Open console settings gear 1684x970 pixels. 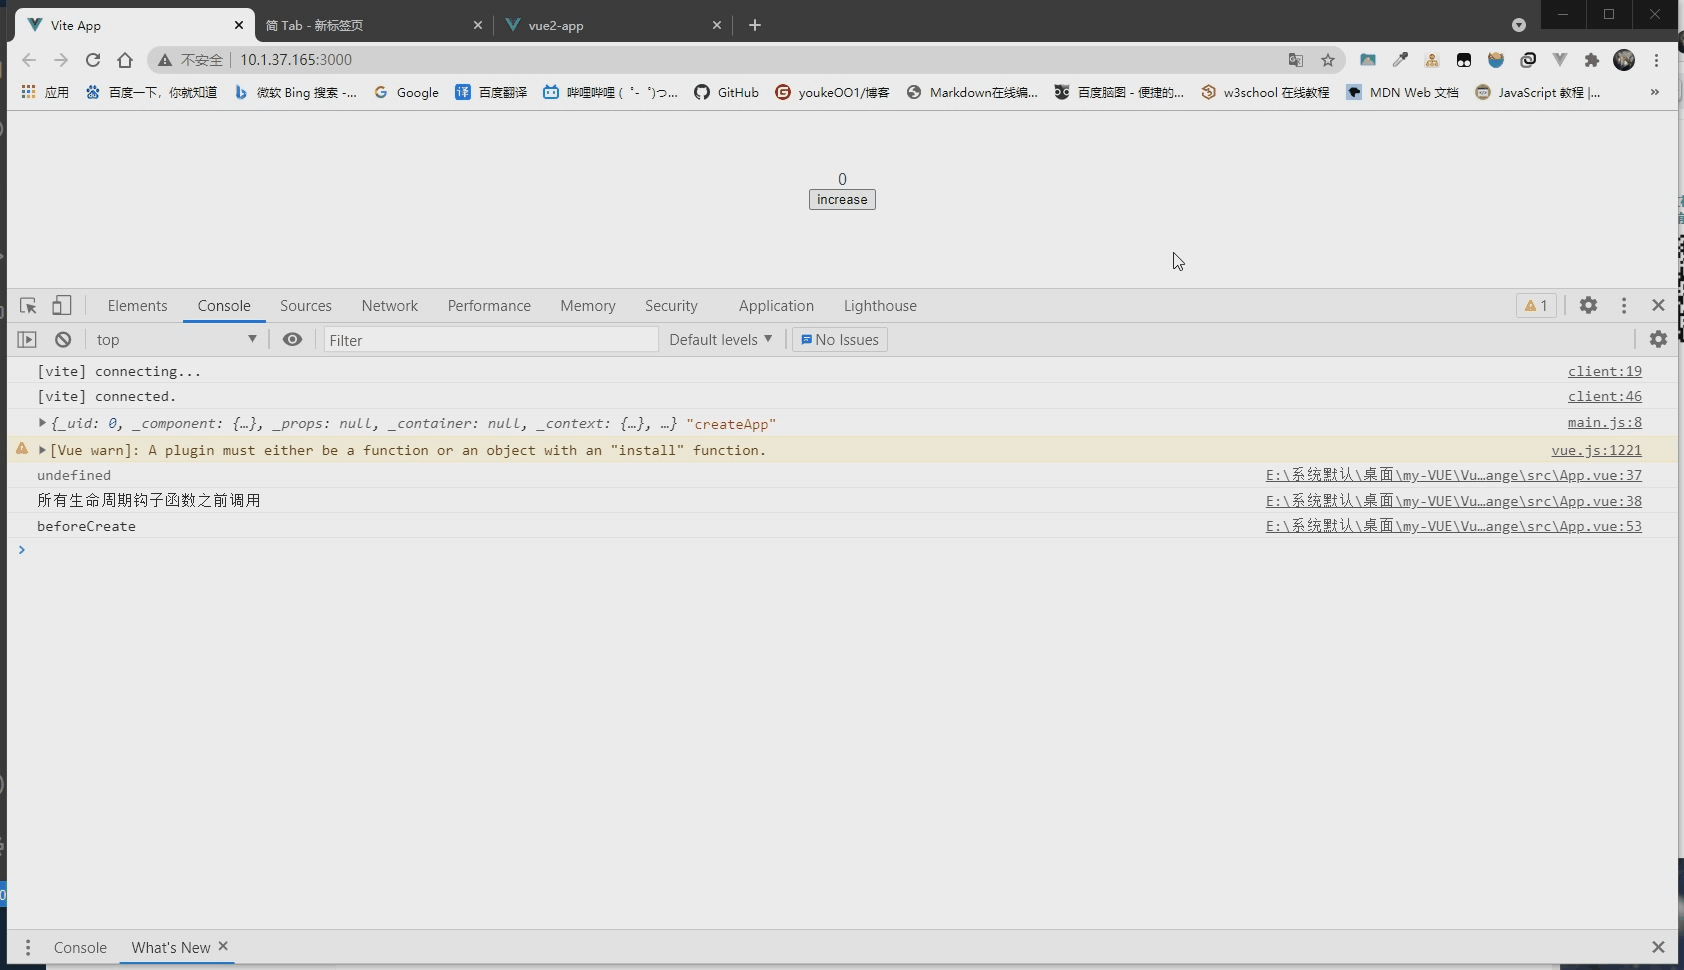(x=1658, y=340)
